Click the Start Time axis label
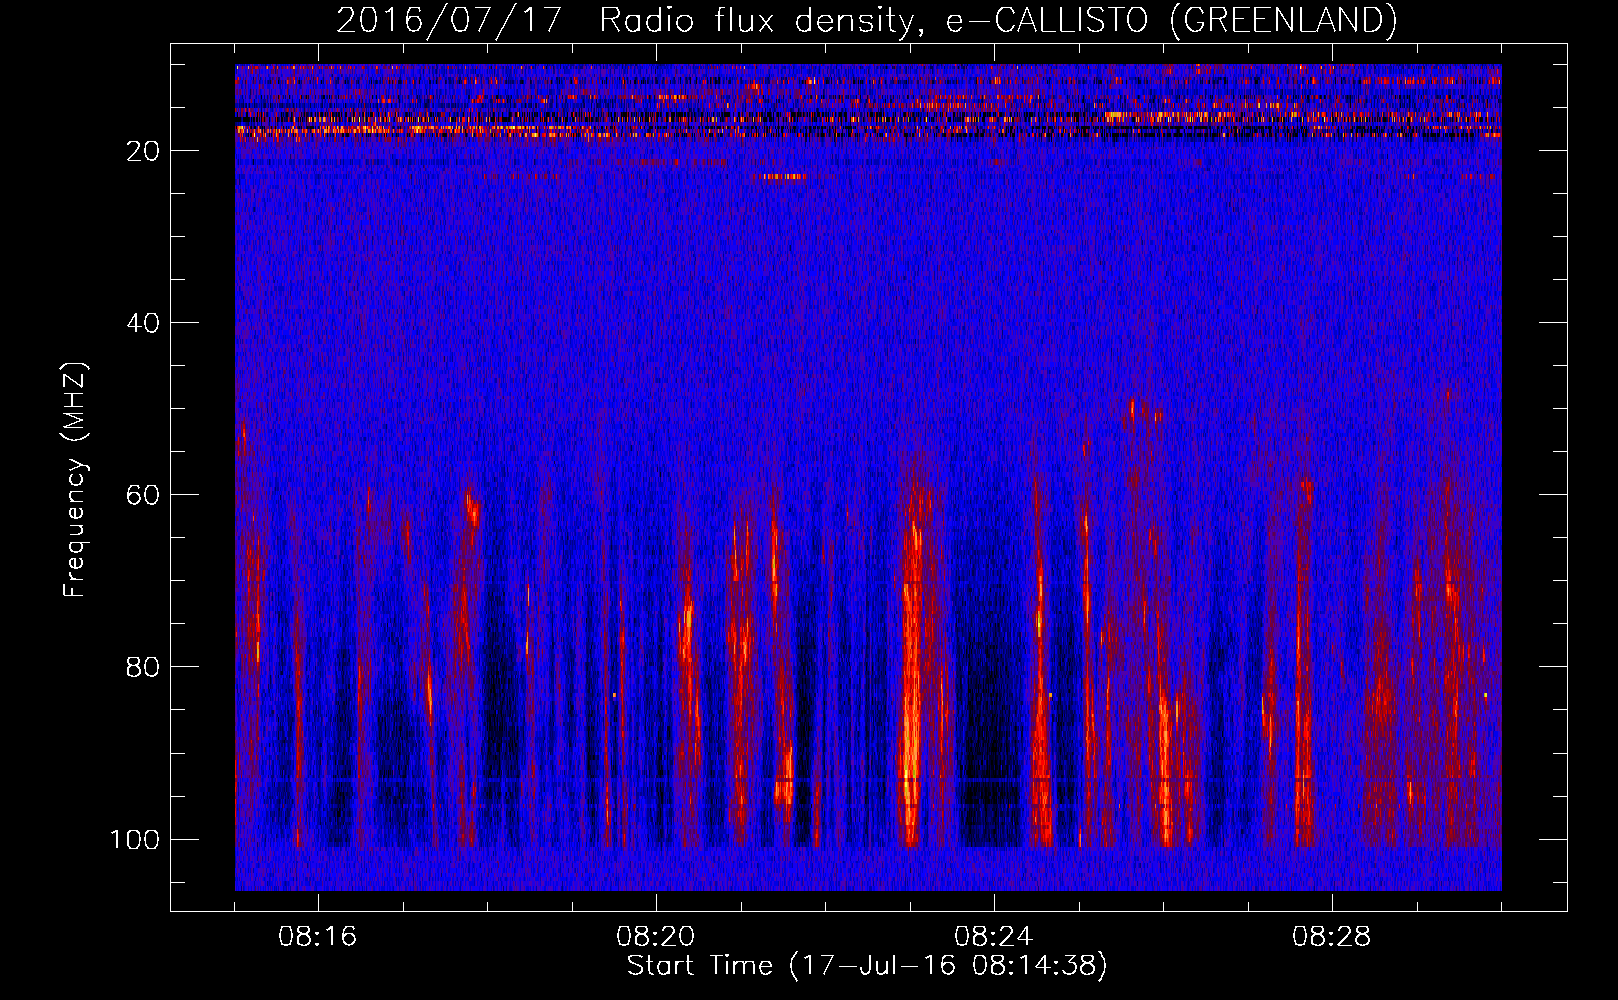The image size is (1618, 1000). click(x=867, y=966)
